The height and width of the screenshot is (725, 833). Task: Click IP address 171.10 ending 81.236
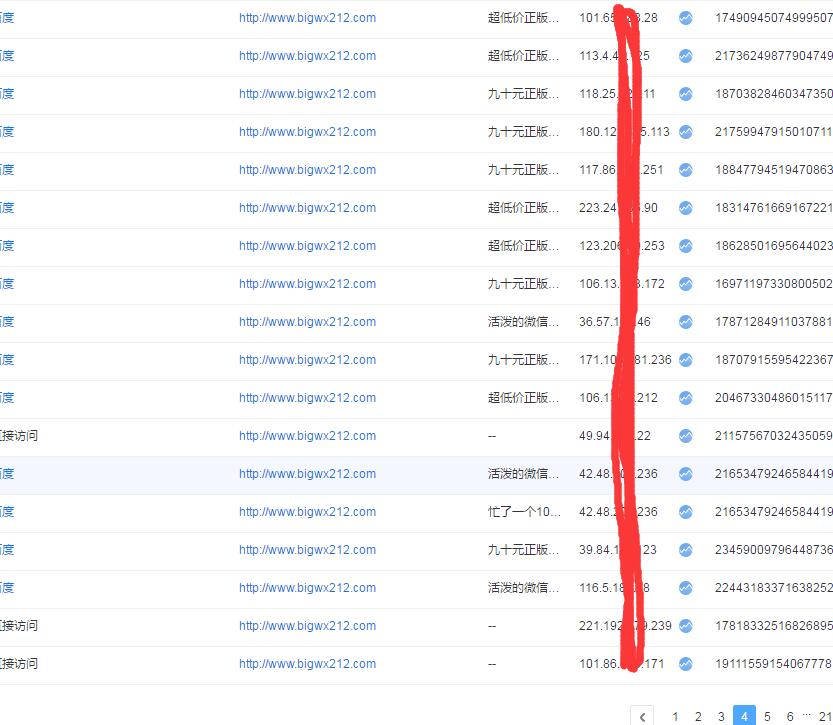point(625,360)
